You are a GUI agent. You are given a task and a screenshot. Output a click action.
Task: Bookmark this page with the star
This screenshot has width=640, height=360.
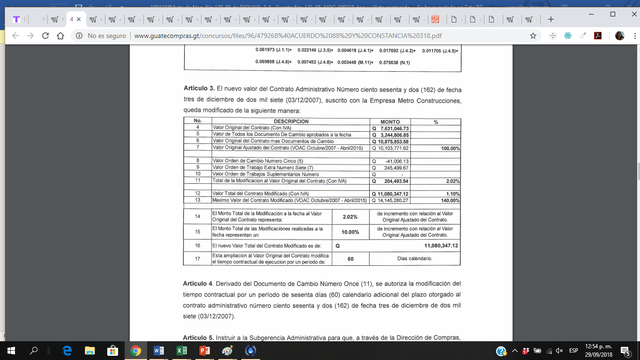pos(533,36)
